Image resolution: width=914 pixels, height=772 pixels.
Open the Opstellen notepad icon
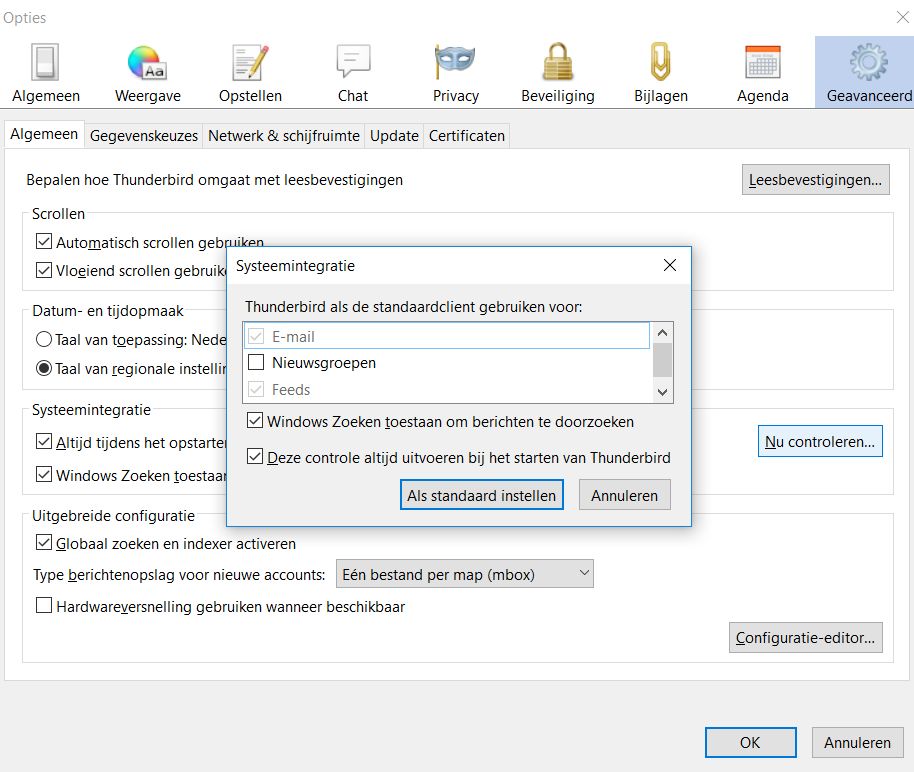click(250, 63)
